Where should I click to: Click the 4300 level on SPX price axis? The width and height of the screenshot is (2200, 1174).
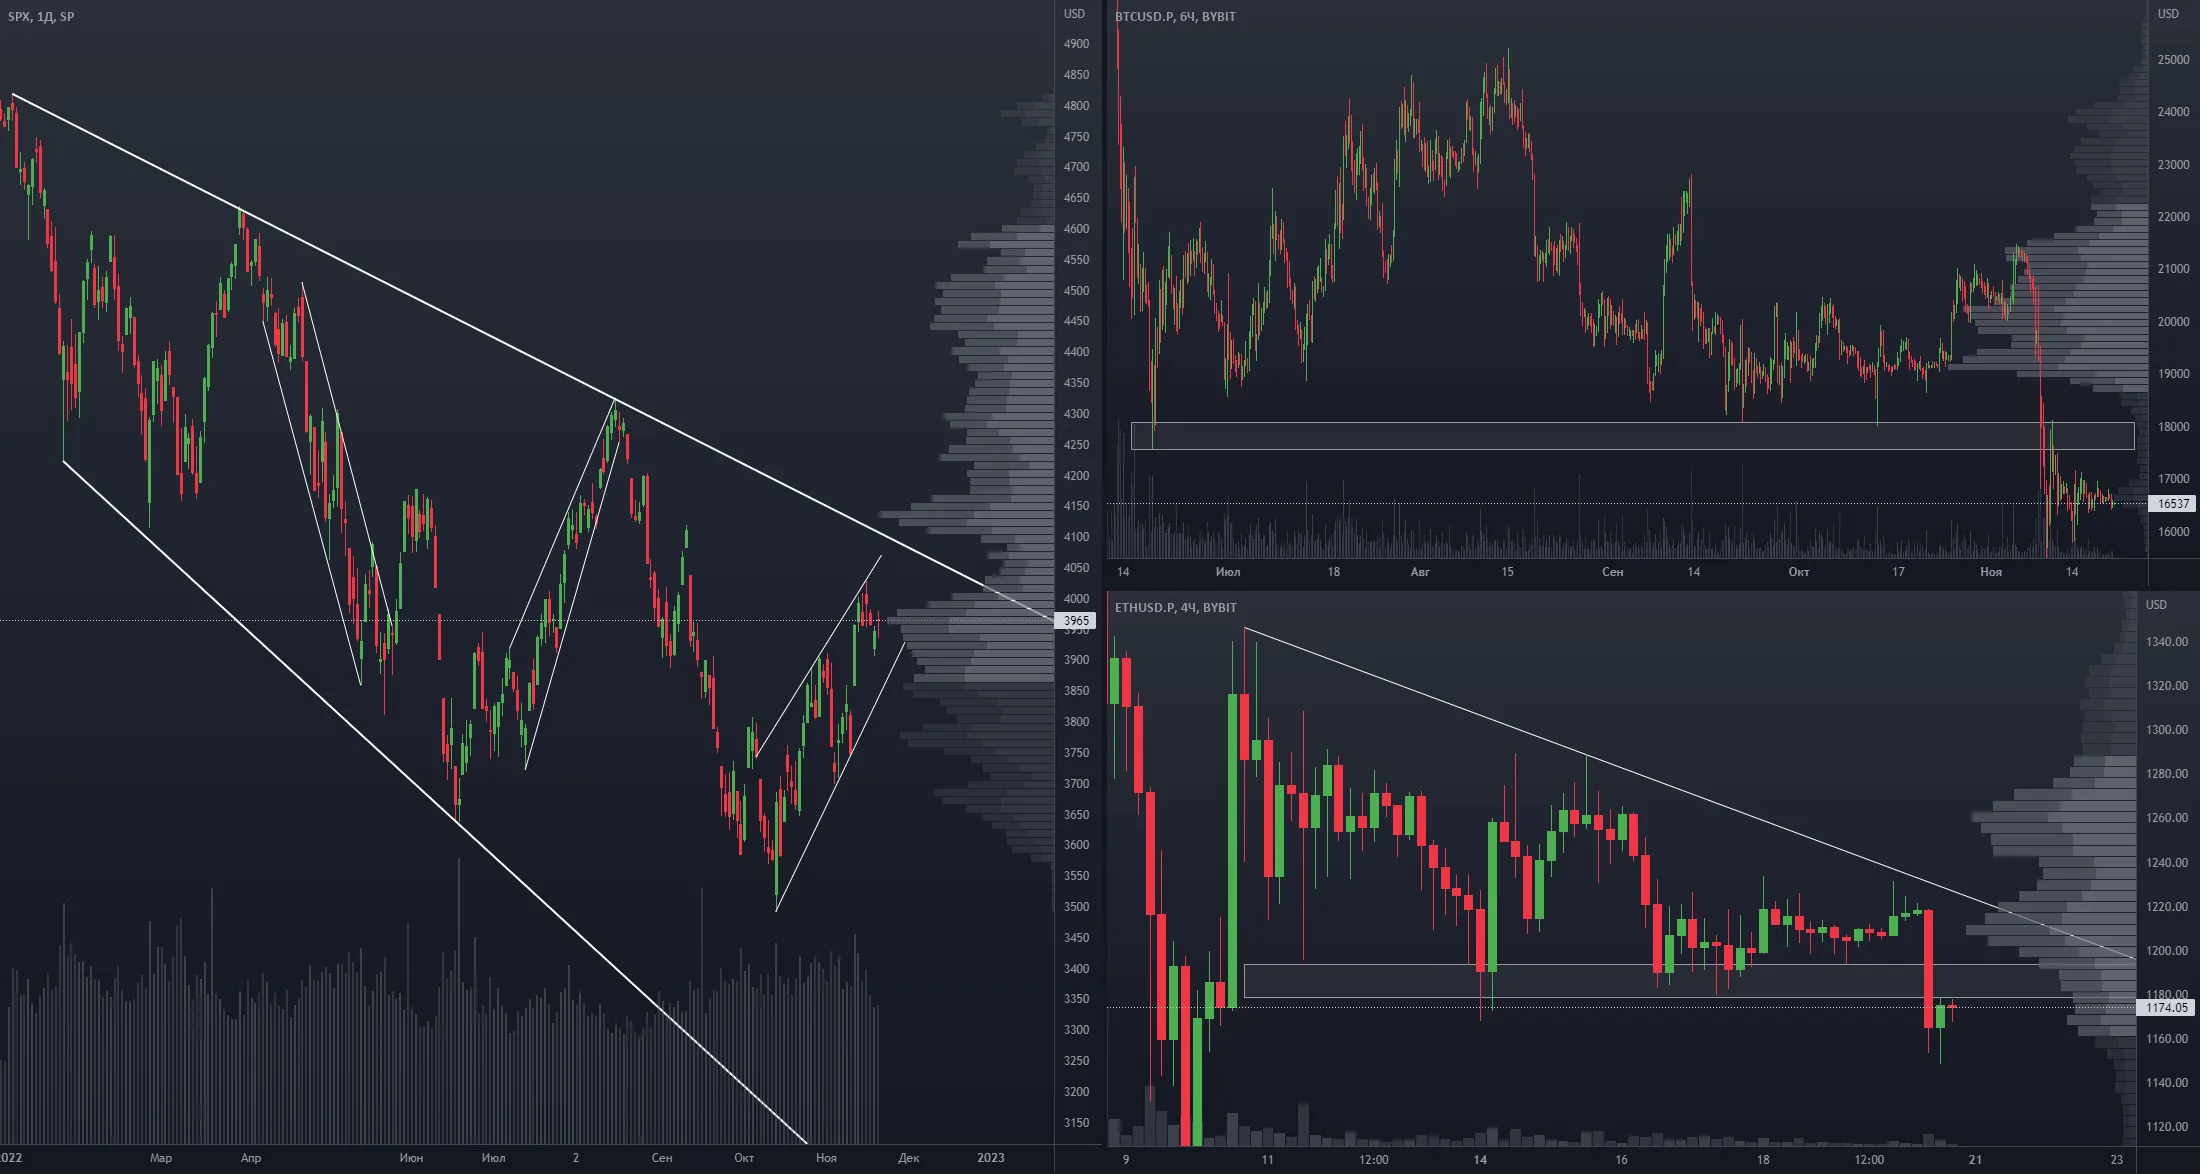coord(1077,414)
